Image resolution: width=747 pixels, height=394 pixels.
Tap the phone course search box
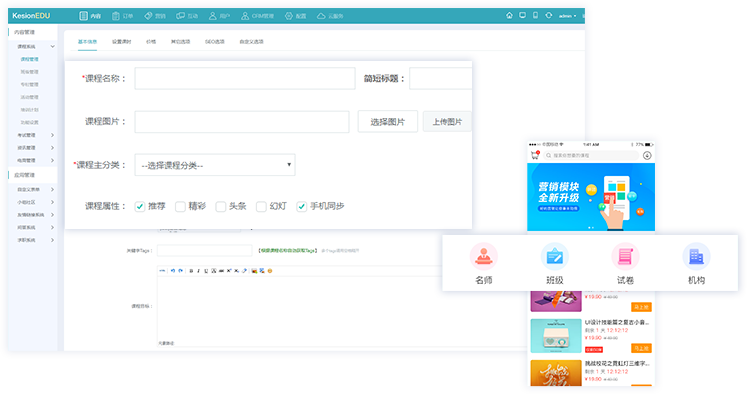(591, 155)
